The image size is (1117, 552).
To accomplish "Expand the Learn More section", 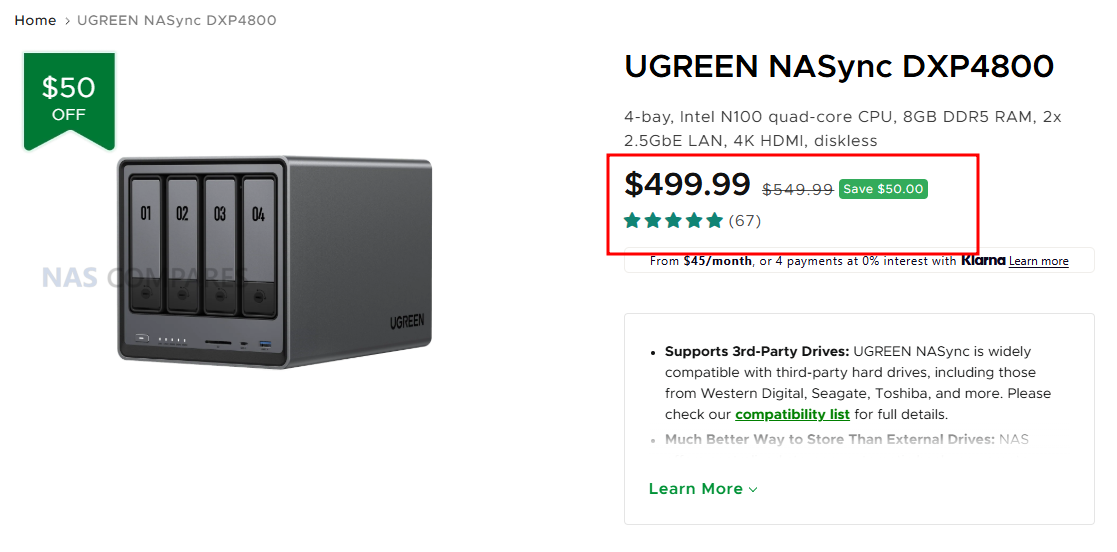I will pos(695,489).
